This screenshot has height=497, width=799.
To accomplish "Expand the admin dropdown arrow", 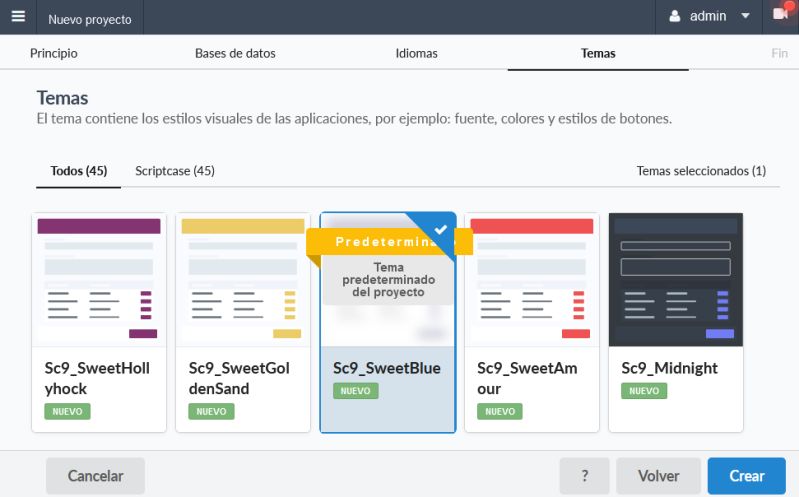I will click(745, 16).
